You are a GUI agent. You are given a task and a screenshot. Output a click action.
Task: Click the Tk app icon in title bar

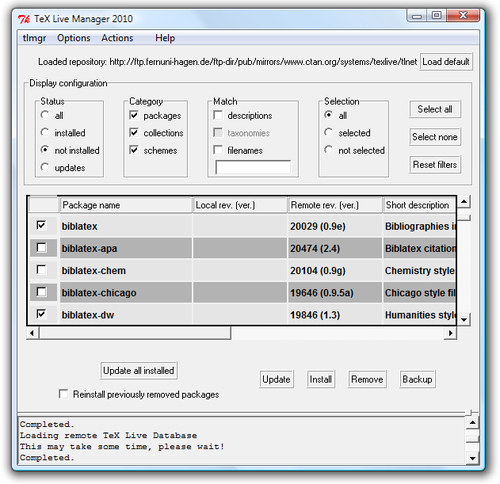pyautogui.click(x=24, y=19)
